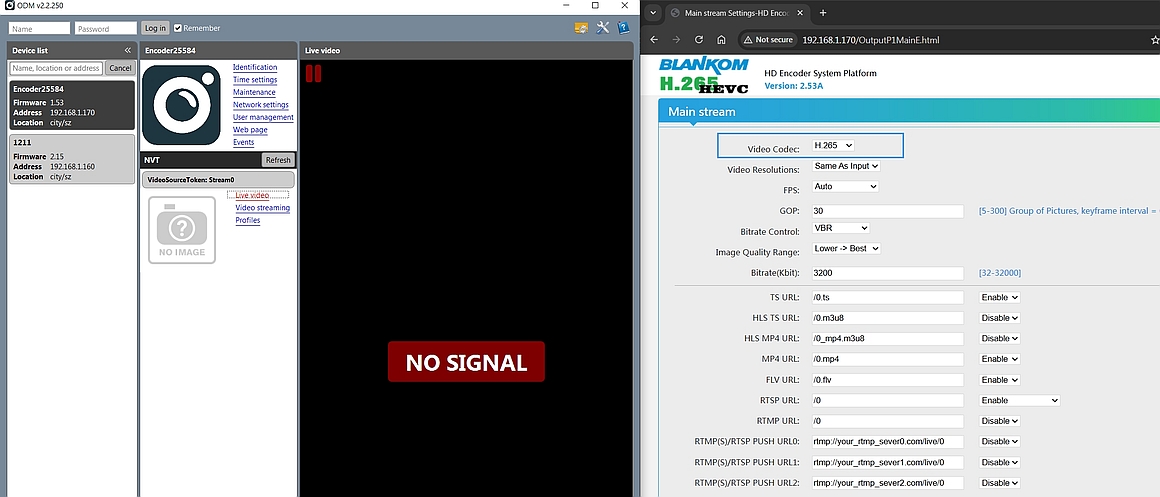The width and height of the screenshot is (1160, 497).
Task: Click the ODM application title icon
Action: 9,5
